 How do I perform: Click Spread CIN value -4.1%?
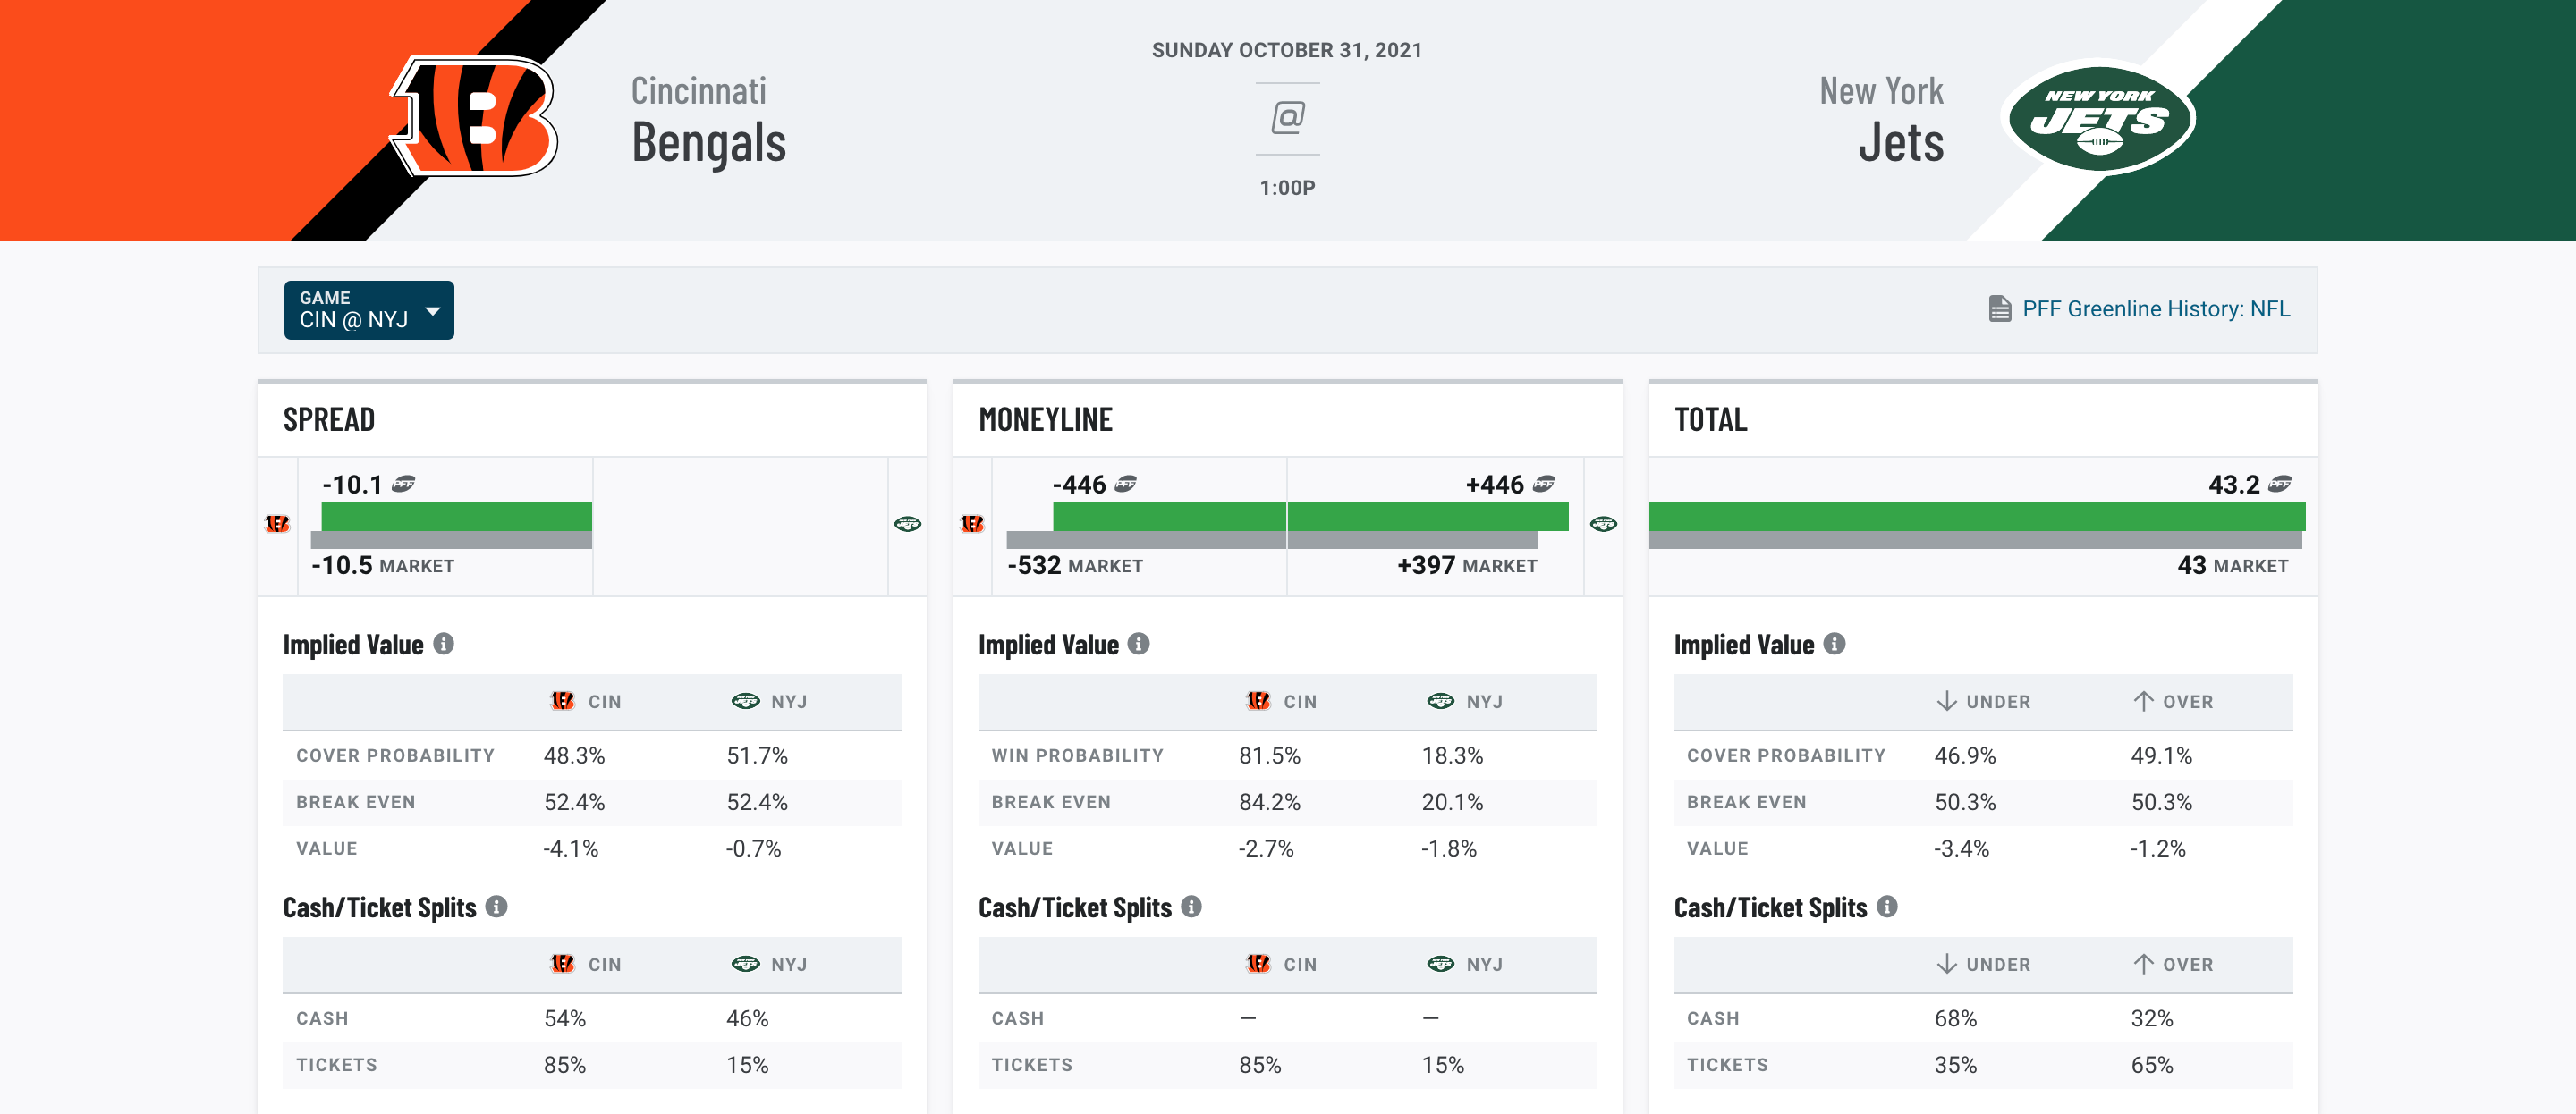571,849
